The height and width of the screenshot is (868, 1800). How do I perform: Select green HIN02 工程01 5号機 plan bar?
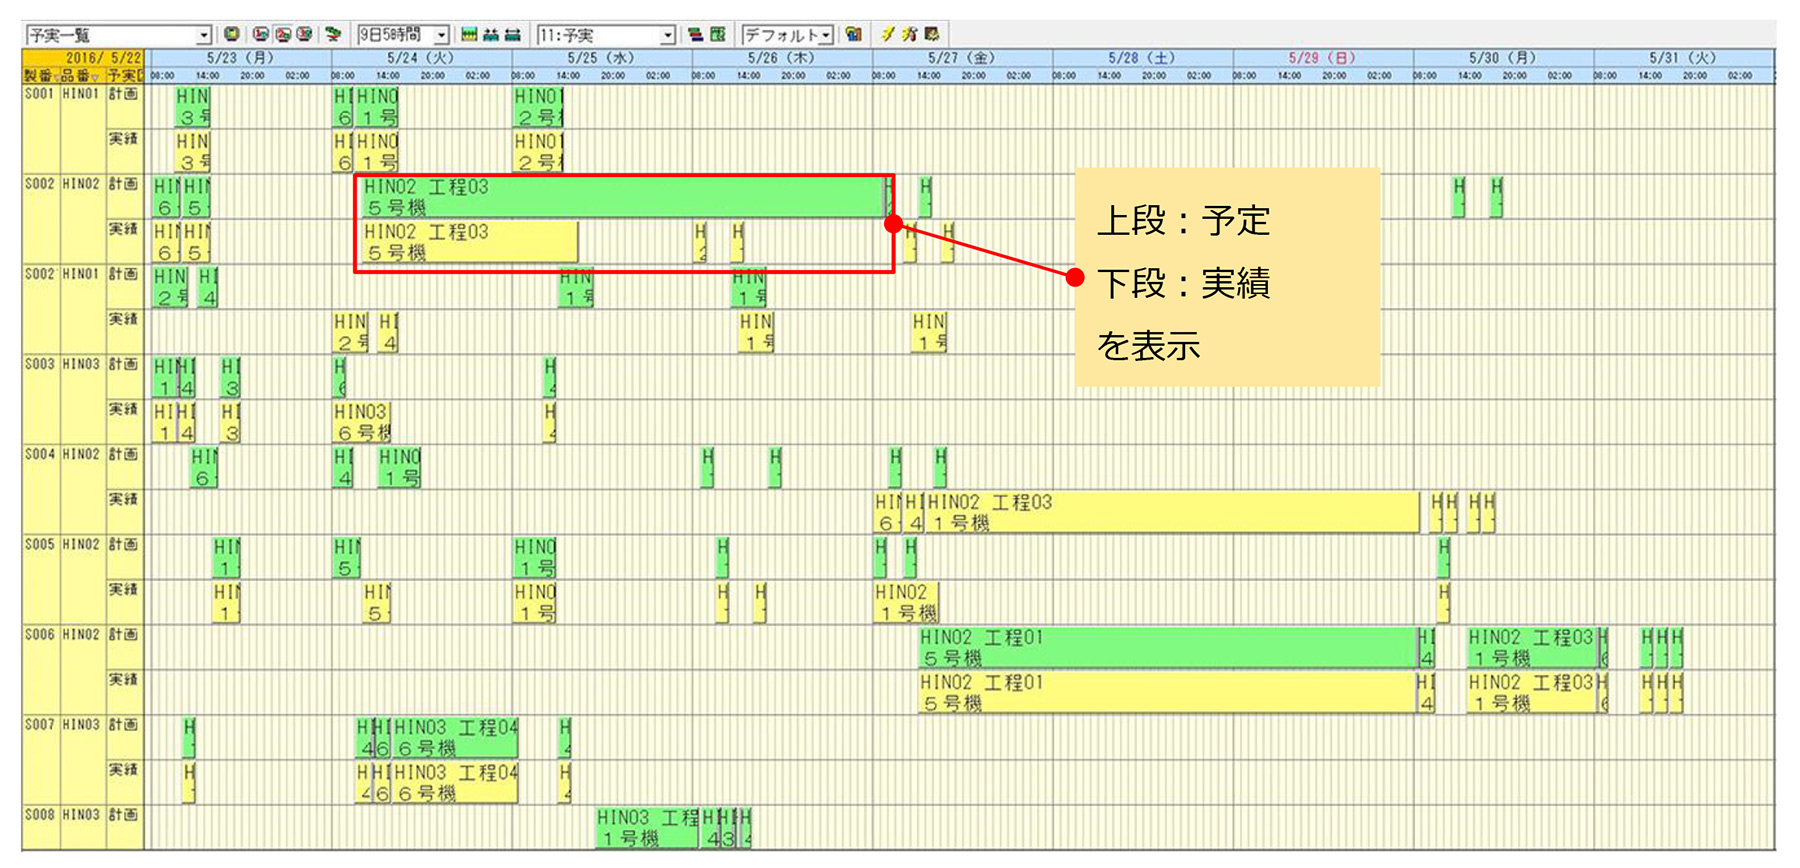[x=1167, y=647]
